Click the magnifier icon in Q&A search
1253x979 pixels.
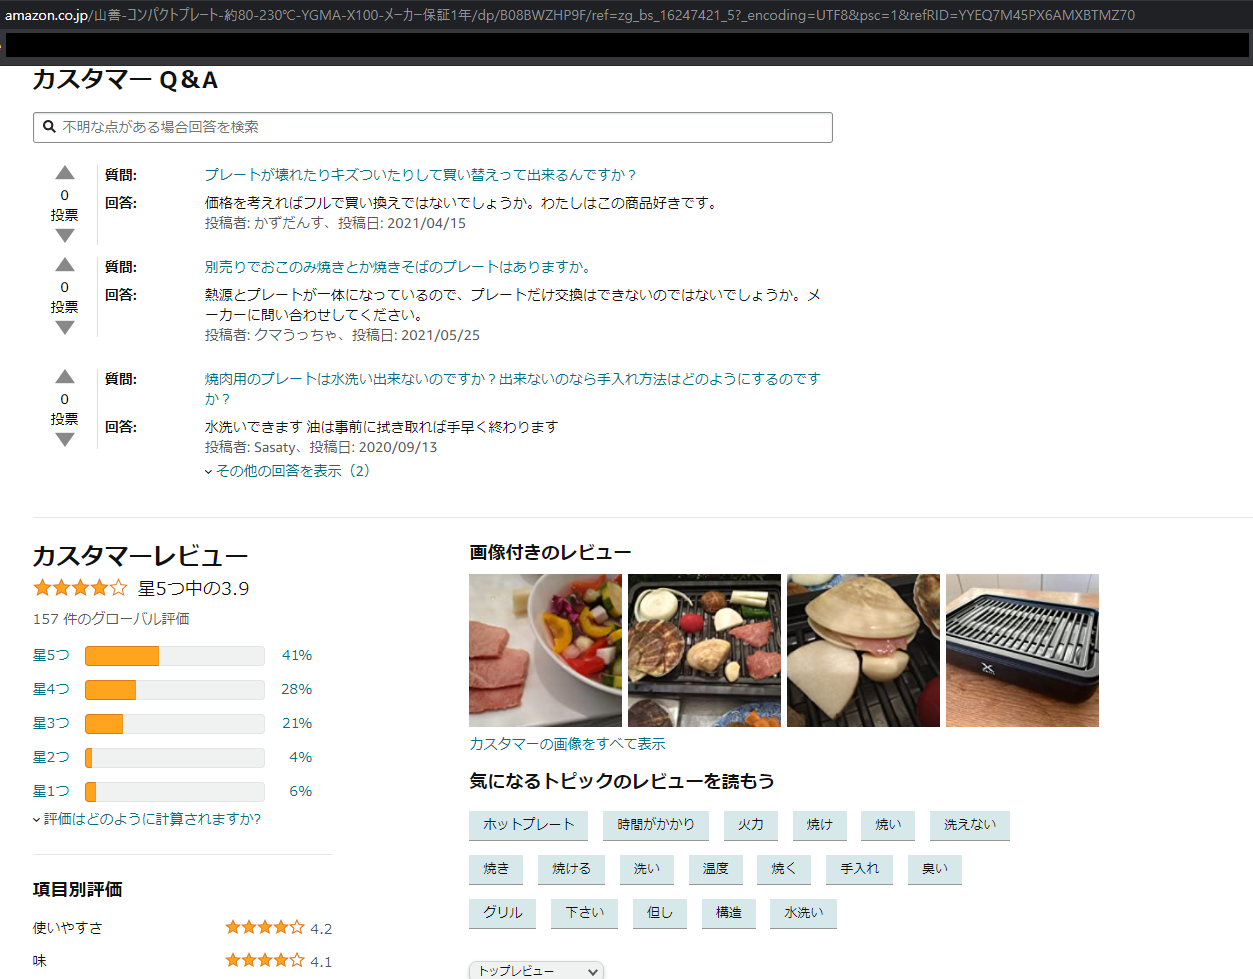click(x=49, y=127)
